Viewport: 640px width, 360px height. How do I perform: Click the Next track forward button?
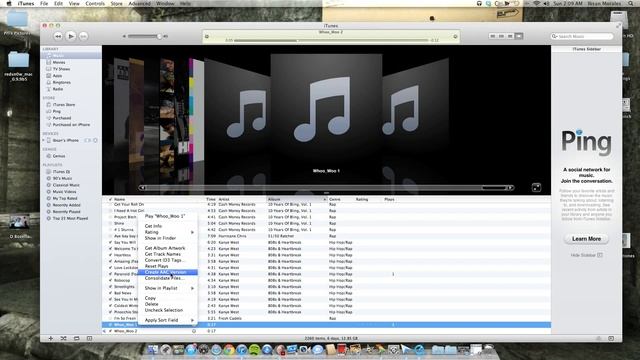click(x=83, y=36)
